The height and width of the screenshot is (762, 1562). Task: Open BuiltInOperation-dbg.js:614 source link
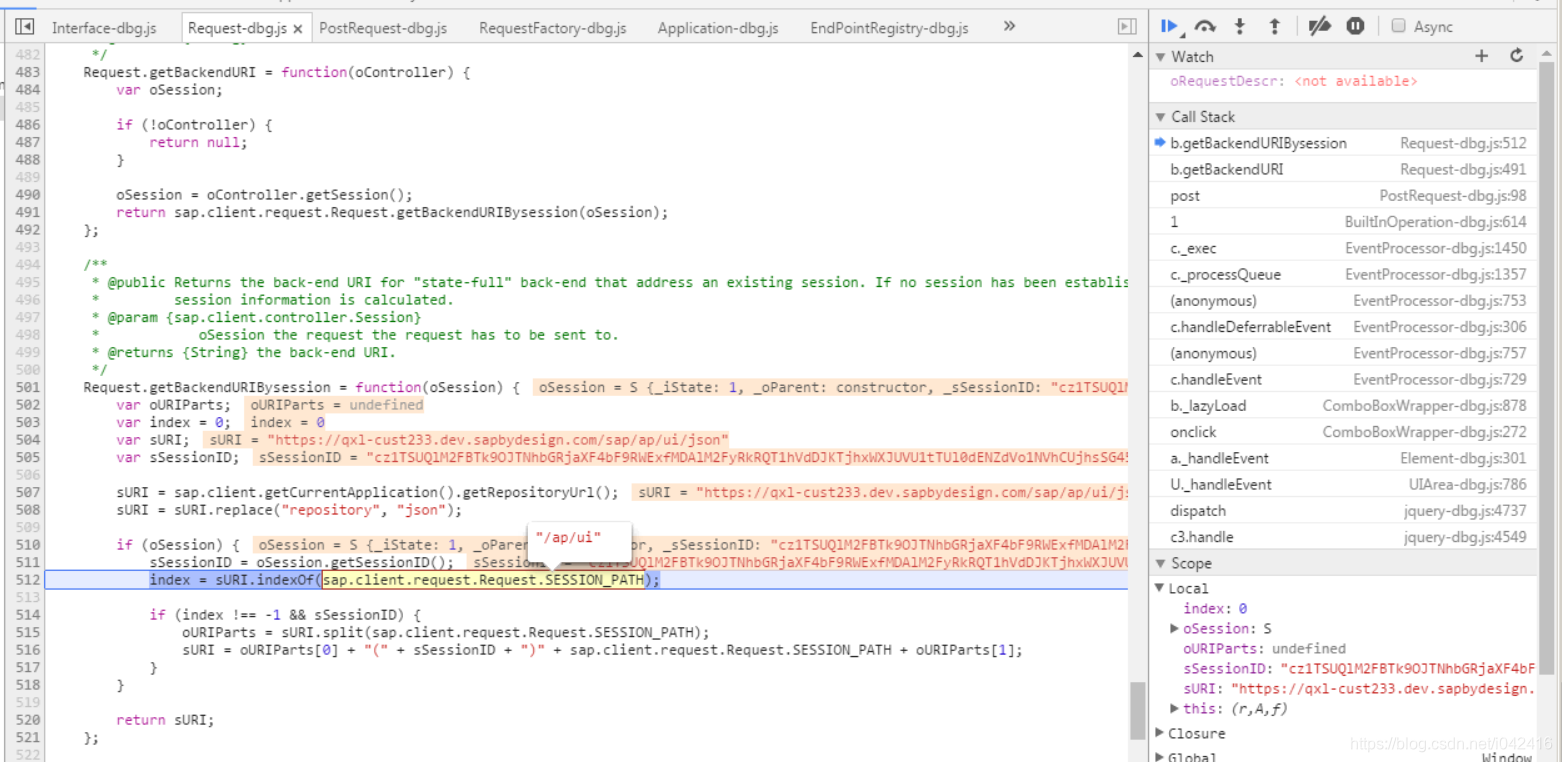[1435, 222]
